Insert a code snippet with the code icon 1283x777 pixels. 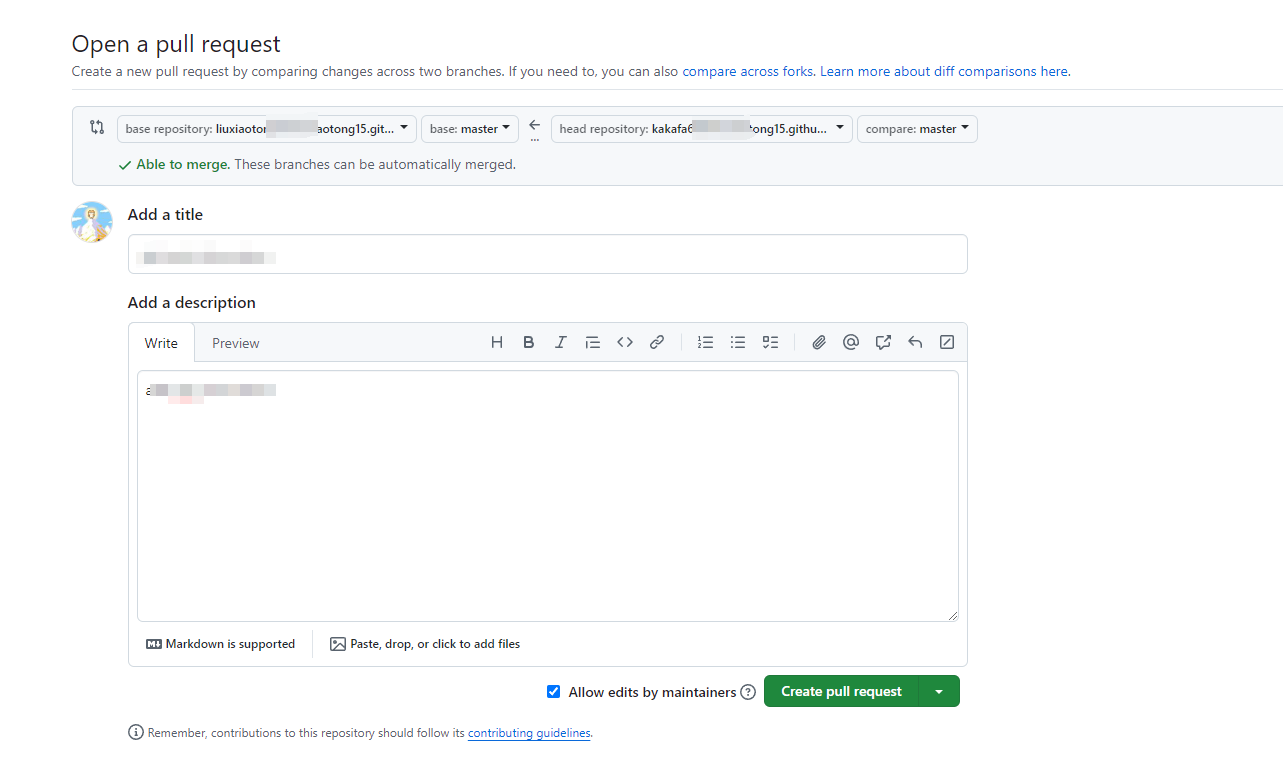(625, 342)
